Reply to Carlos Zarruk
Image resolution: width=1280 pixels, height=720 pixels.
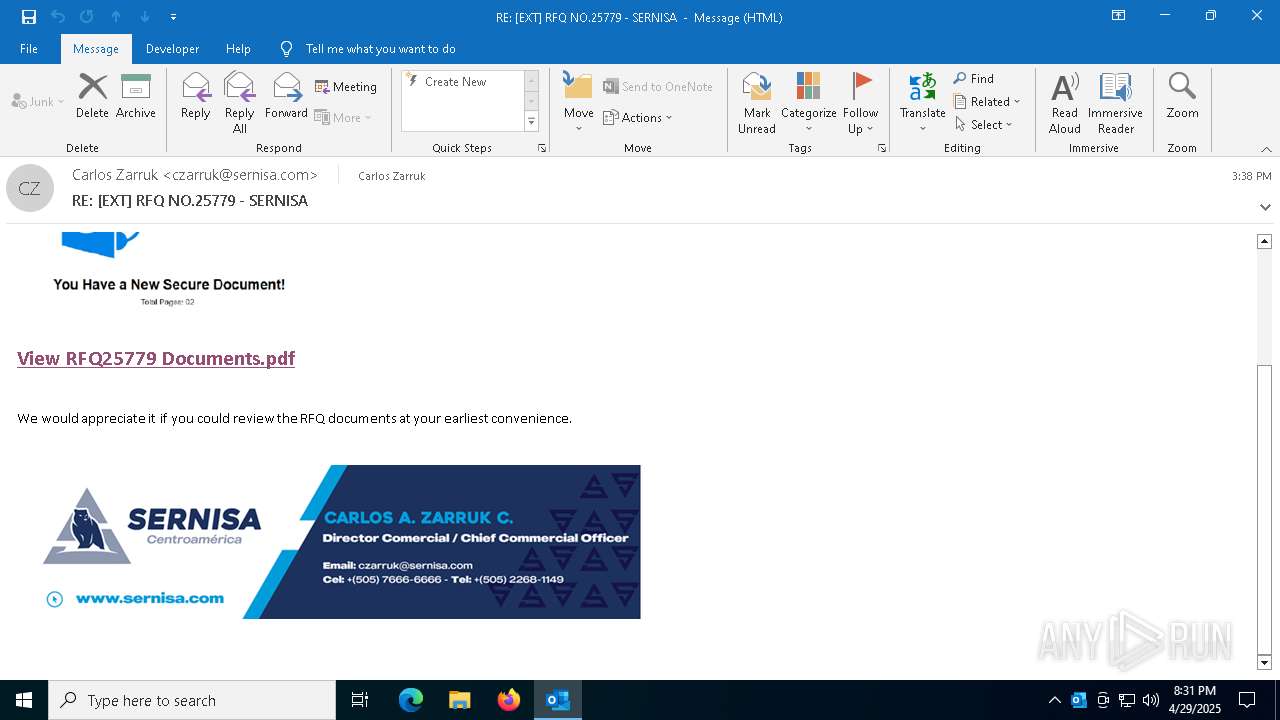pyautogui.click(x=196, y=96)
